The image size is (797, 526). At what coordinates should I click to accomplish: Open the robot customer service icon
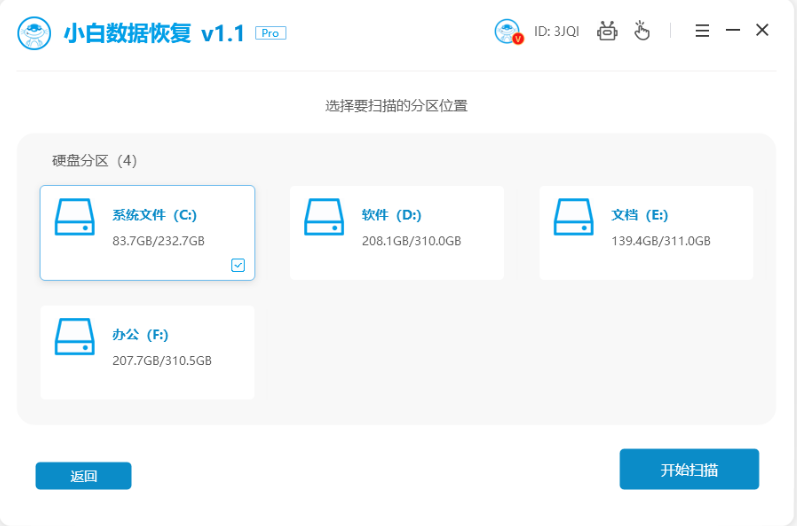click(607, 31)
